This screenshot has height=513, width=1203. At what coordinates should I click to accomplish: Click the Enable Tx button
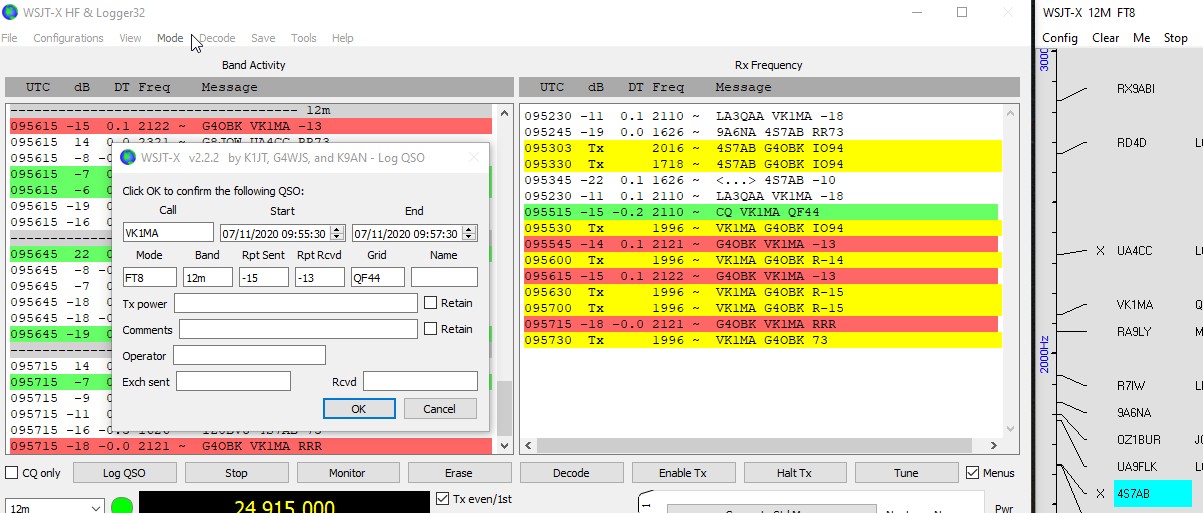click(683, 473)
